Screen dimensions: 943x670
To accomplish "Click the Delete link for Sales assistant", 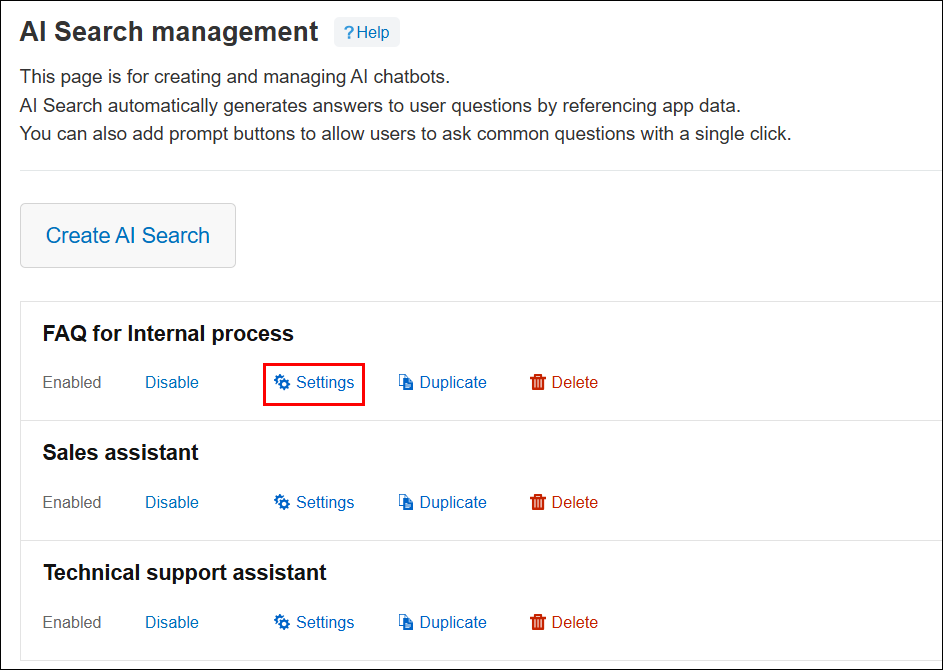I will click(573, 502).
